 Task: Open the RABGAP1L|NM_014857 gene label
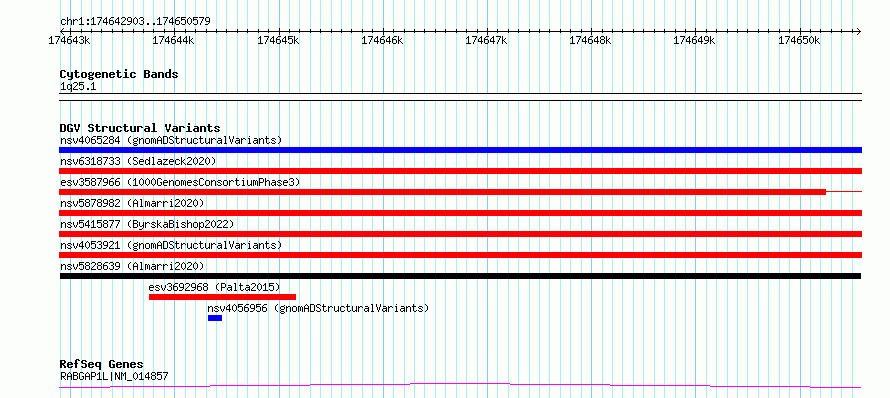tap(114, 376)
